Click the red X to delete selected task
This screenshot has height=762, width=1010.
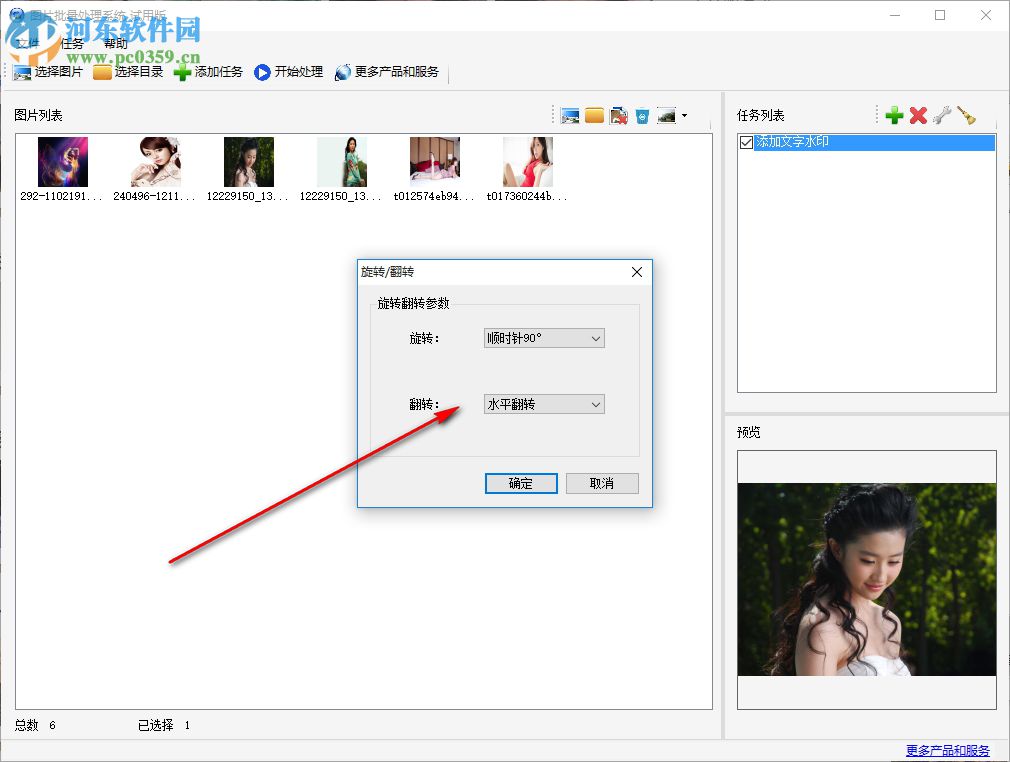coord(918,114)
